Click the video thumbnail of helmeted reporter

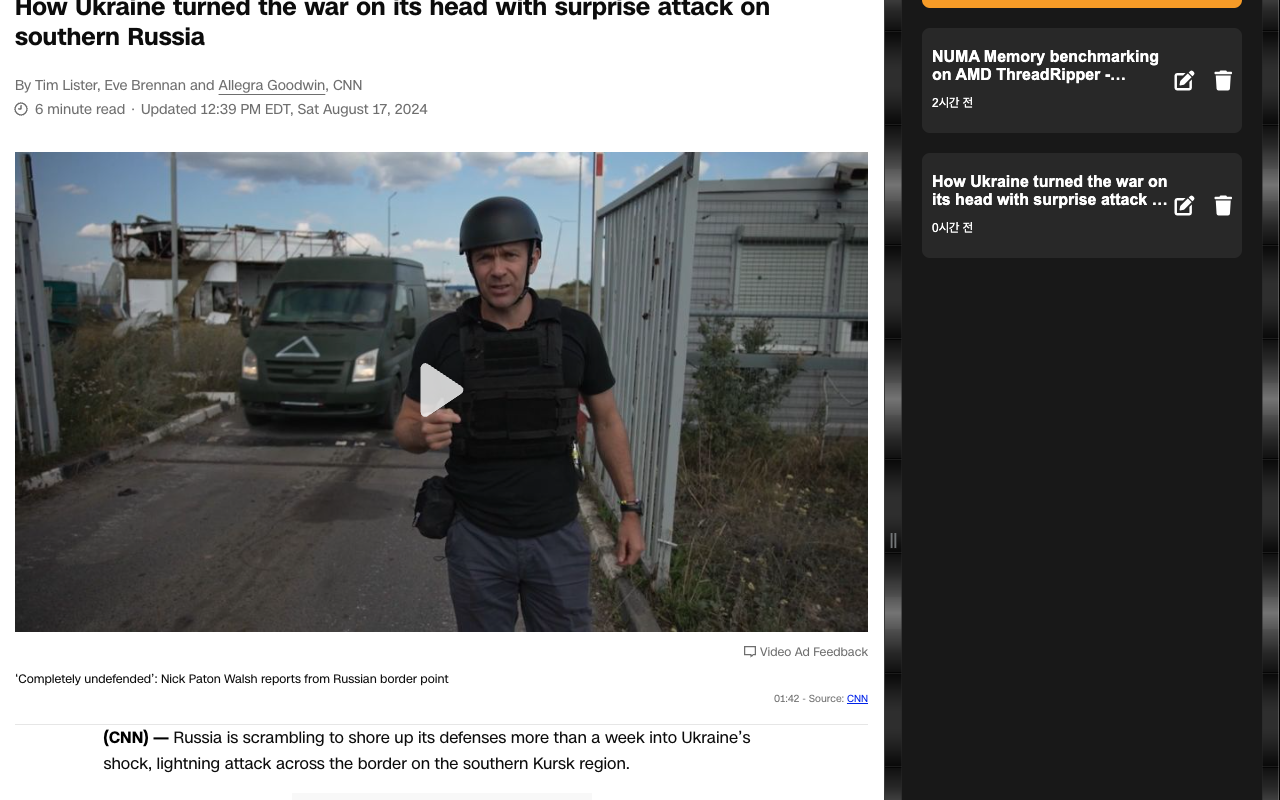pos(441,392)
